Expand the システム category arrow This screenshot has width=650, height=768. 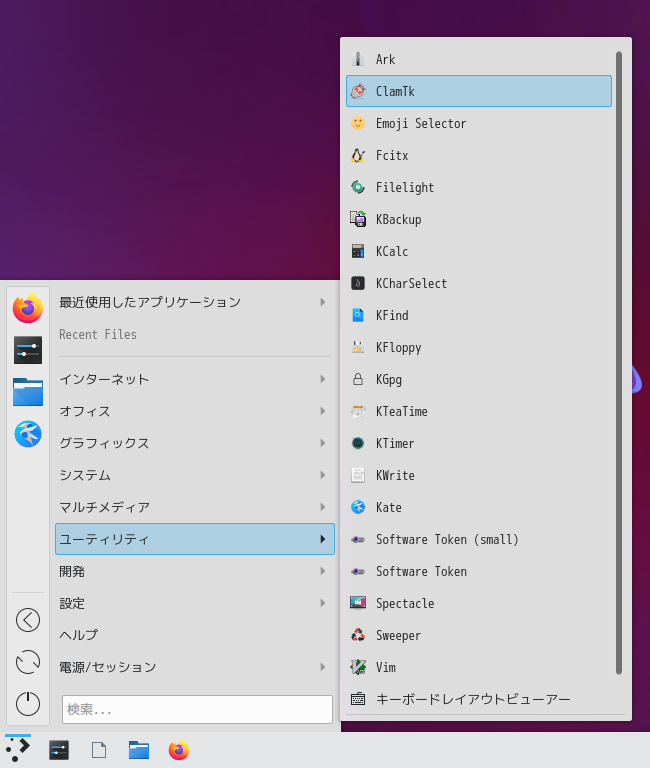click(x=323, y=475)
